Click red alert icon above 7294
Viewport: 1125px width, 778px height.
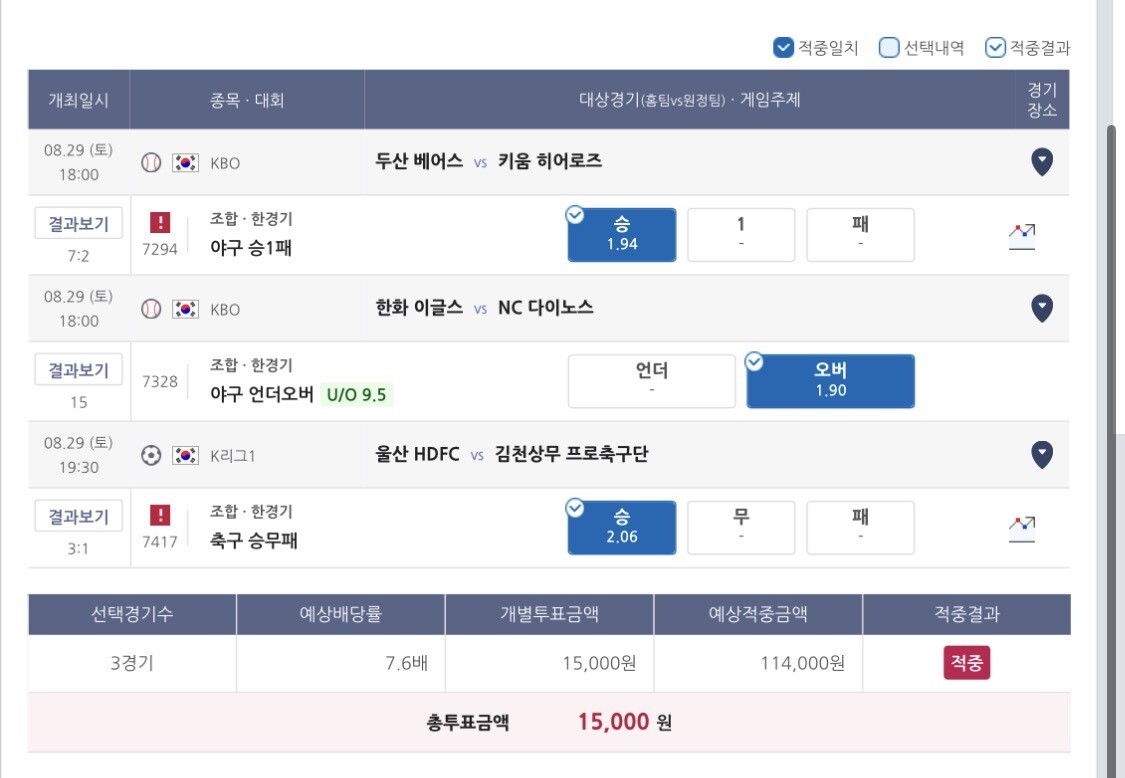(160, 222)
